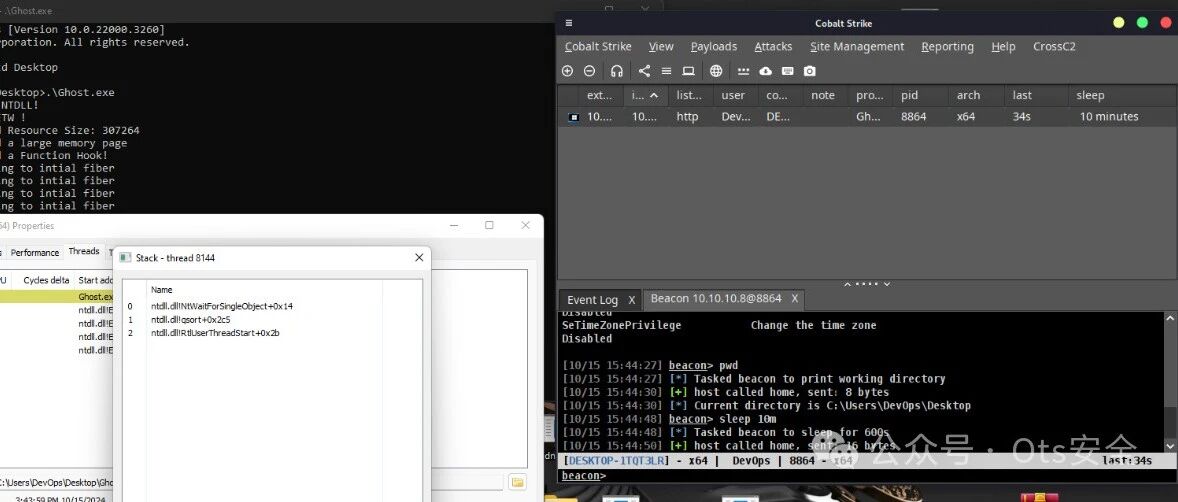The height and width of the screenshot is (502, 1178).
Task: Click DESKTOP-1TQT3LR in beacon status bar
Action: 616,461
